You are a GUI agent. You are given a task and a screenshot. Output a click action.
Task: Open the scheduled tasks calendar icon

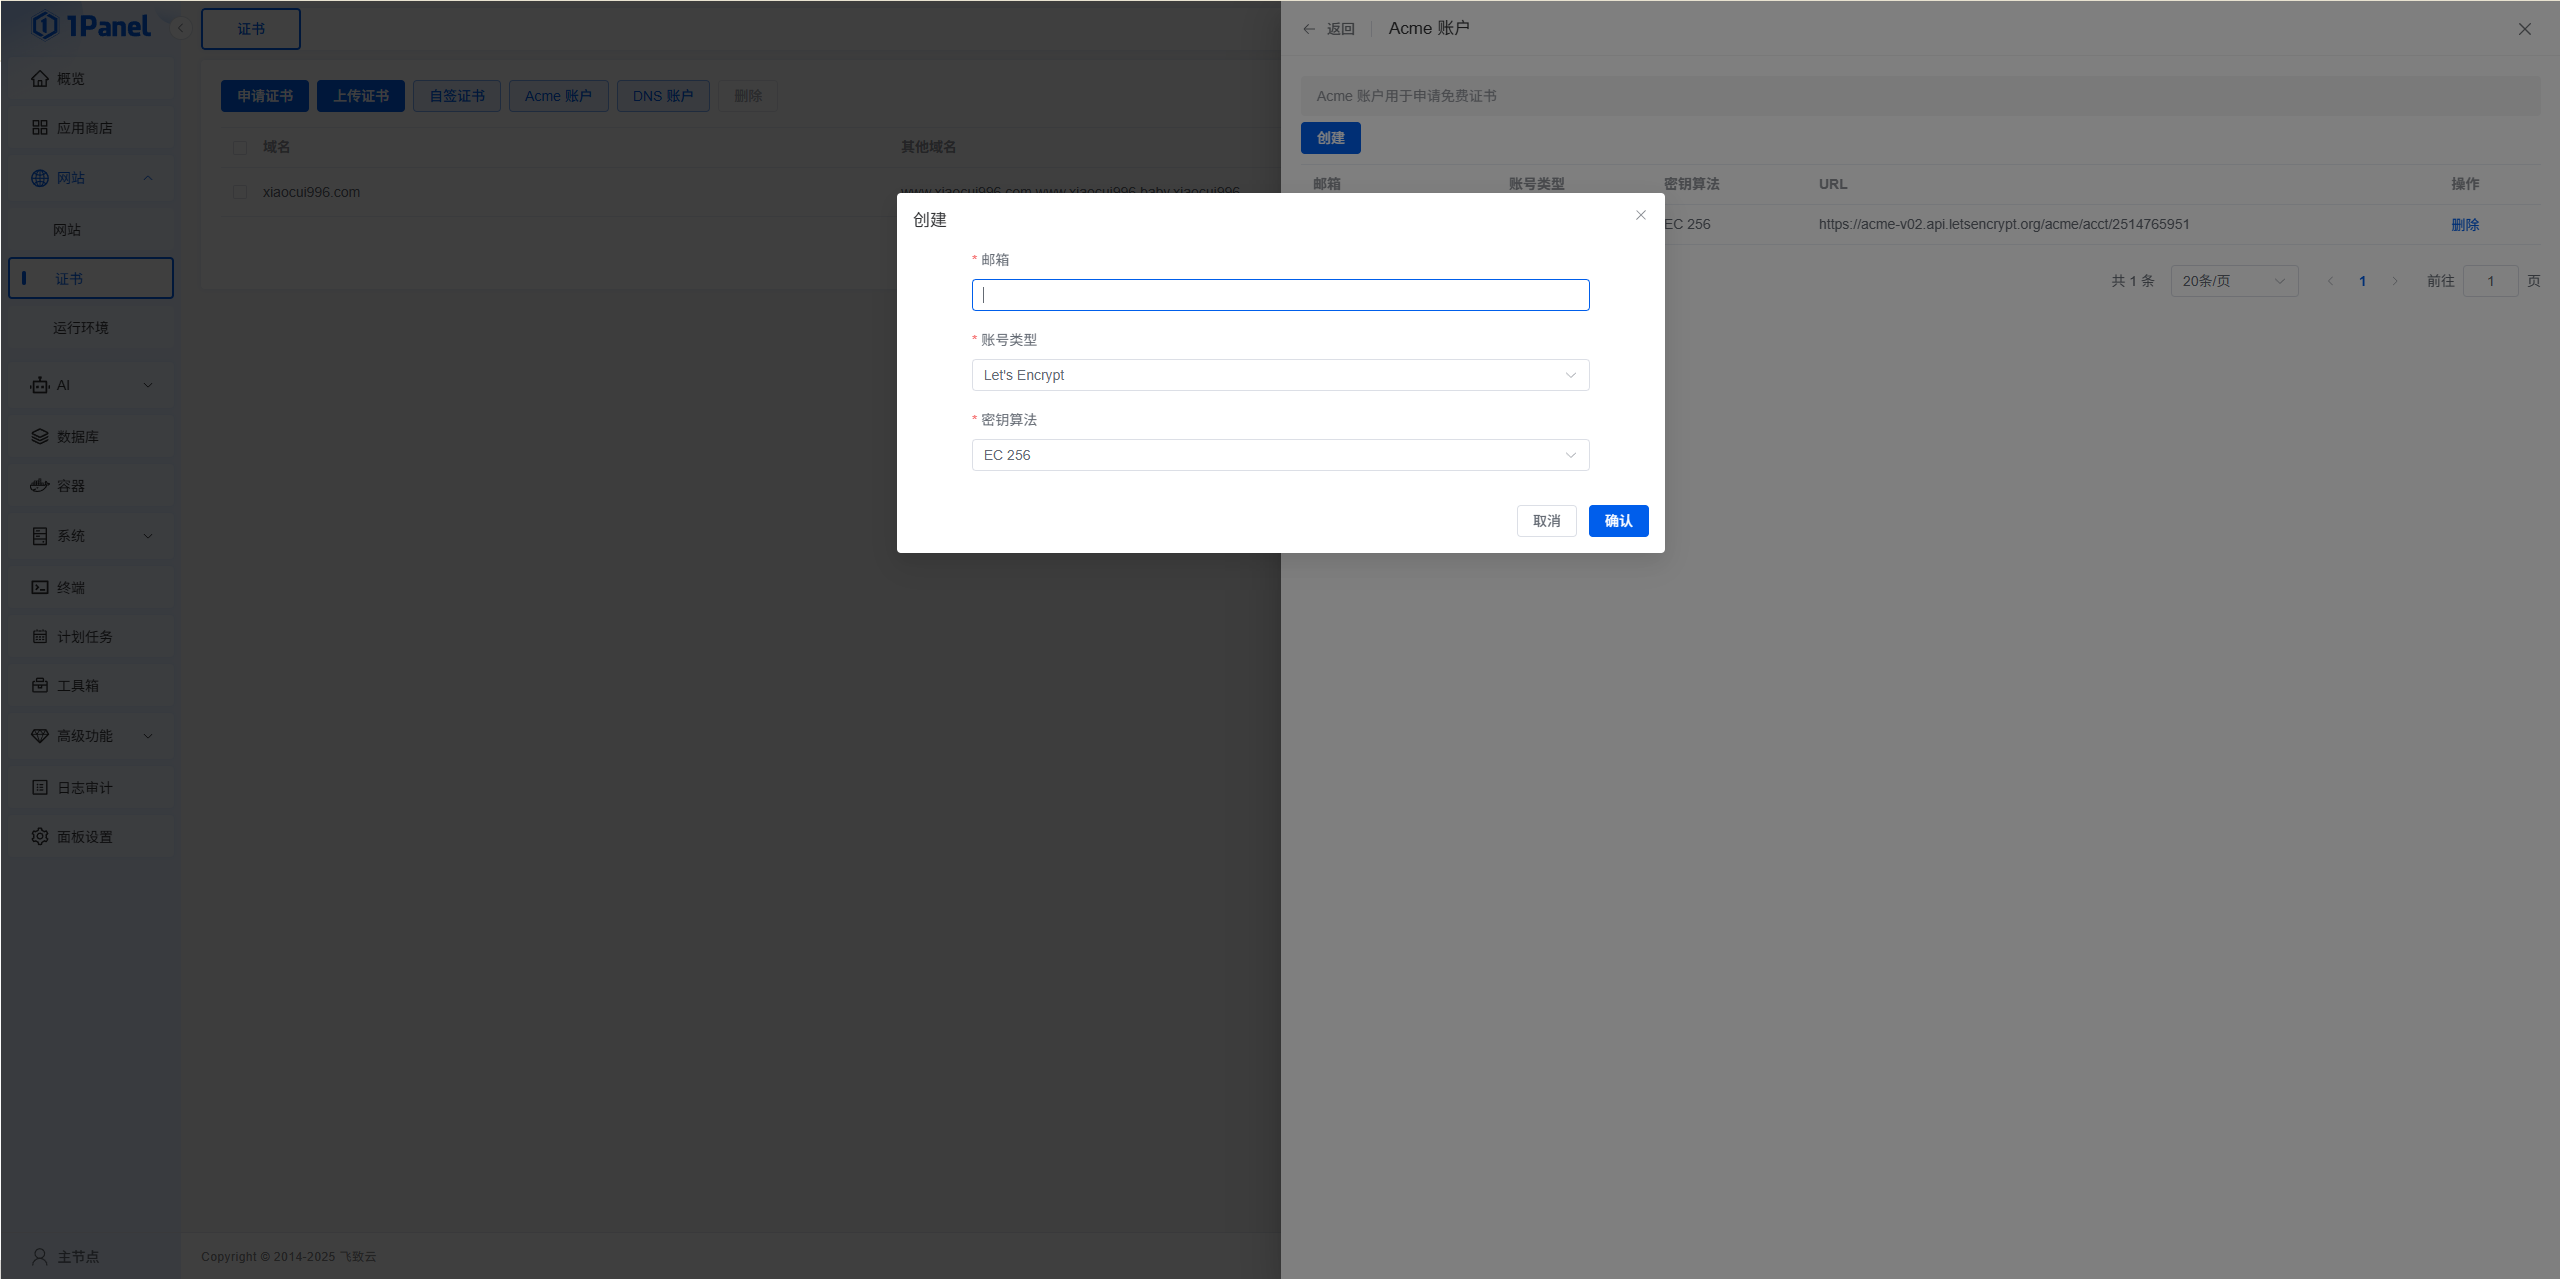point(40,637)
